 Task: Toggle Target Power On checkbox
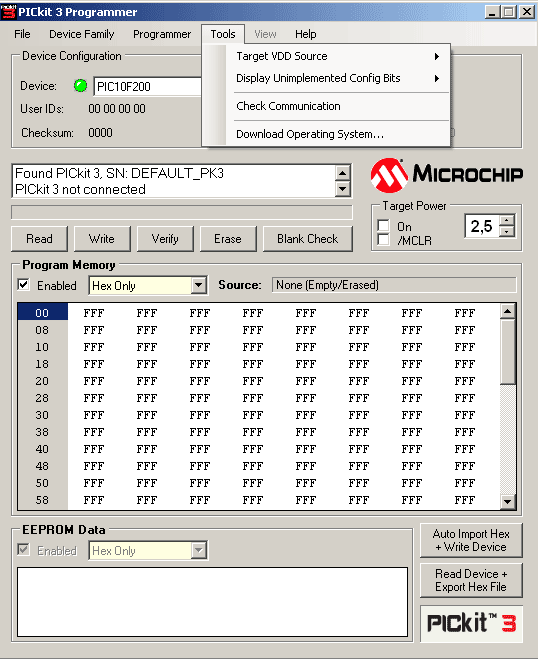pos(383,226)
